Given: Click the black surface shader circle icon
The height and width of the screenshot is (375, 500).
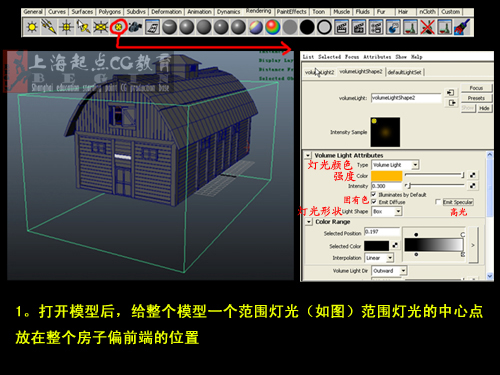Looking at the screenshot, I should 307,27.
